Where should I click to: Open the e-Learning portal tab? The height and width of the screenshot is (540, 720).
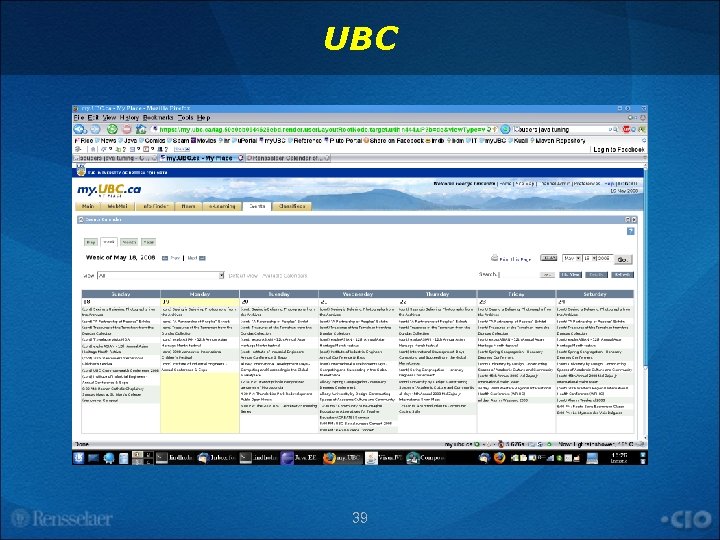222,206
